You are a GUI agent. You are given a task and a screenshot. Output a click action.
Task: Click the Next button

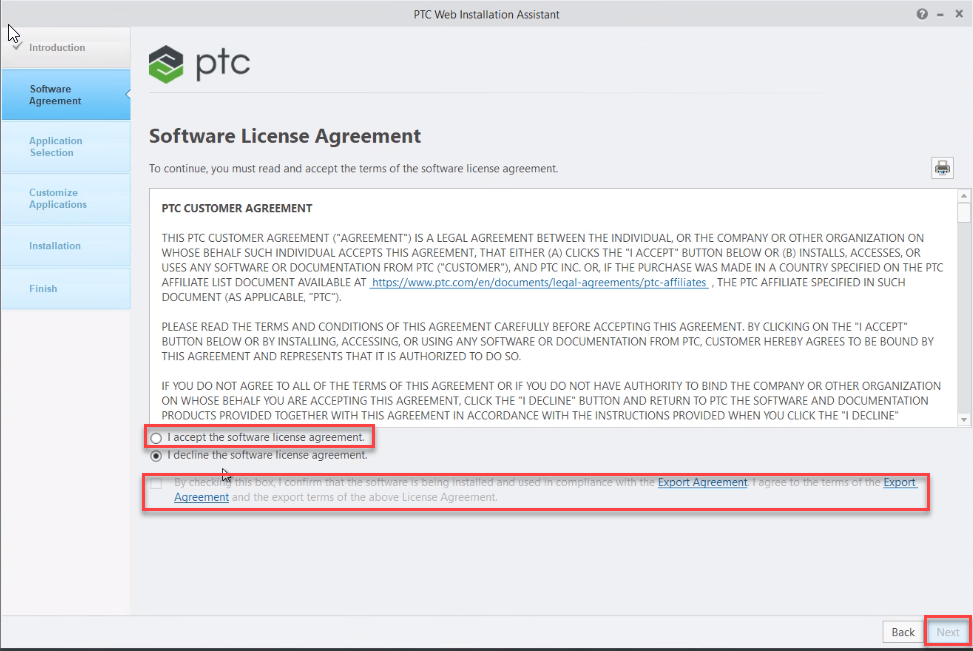(948, 632)
